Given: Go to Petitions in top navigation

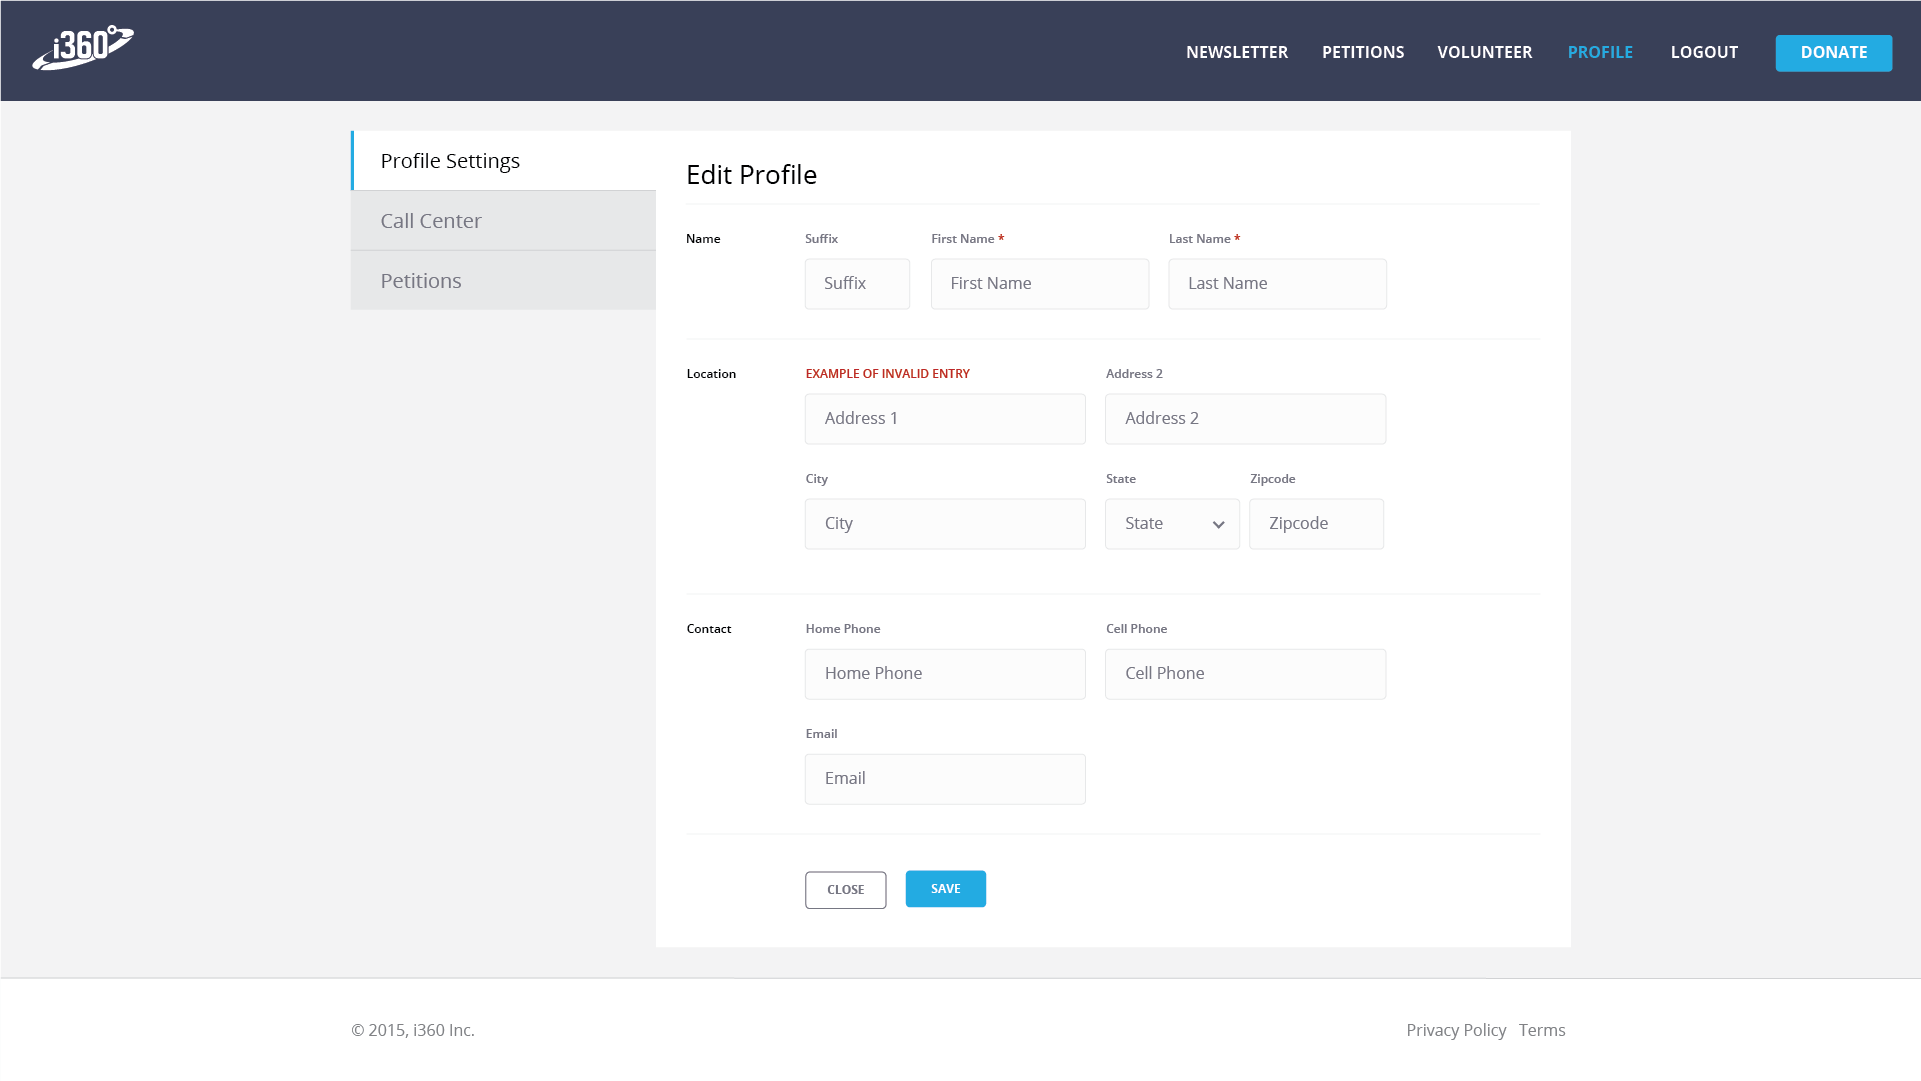Looking at the screenshot, I should click(x=1363, y=52).
